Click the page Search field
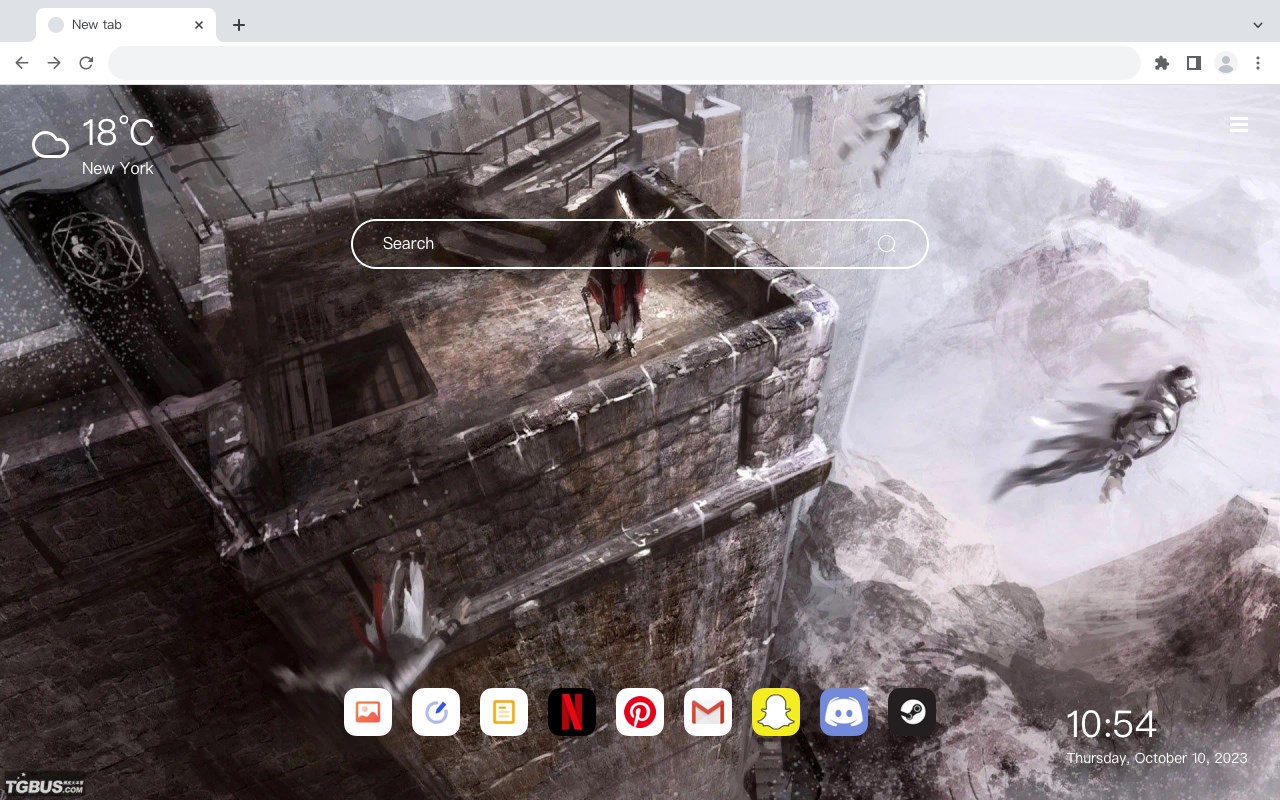This screenshot has width=1280, height=800. tap(640, 244)
